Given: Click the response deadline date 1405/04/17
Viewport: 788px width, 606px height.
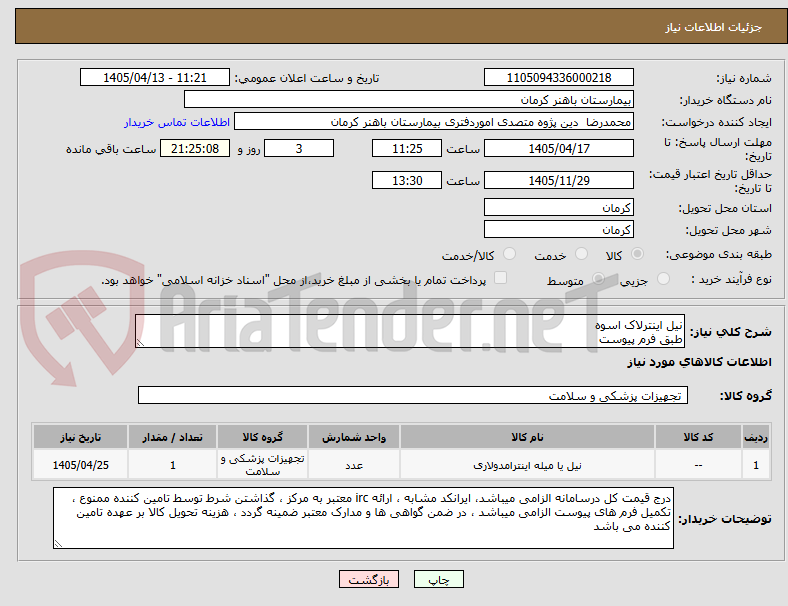Looking at the screenshot, I should click(x=559, y=148).
